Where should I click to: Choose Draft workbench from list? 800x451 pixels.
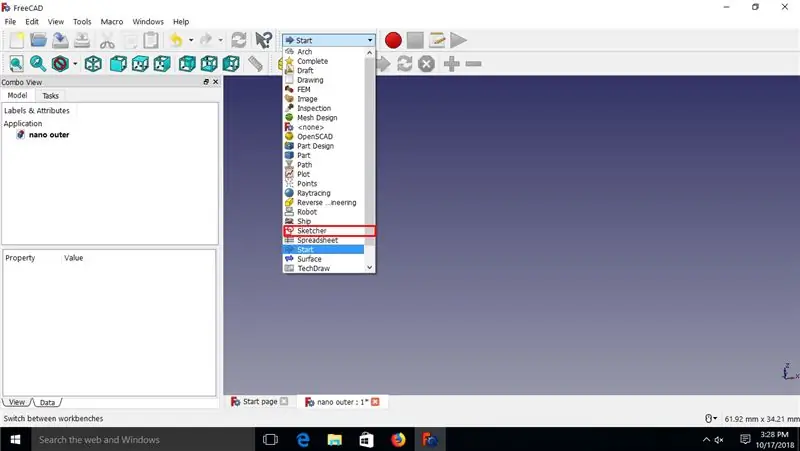[x=323, y=70]
